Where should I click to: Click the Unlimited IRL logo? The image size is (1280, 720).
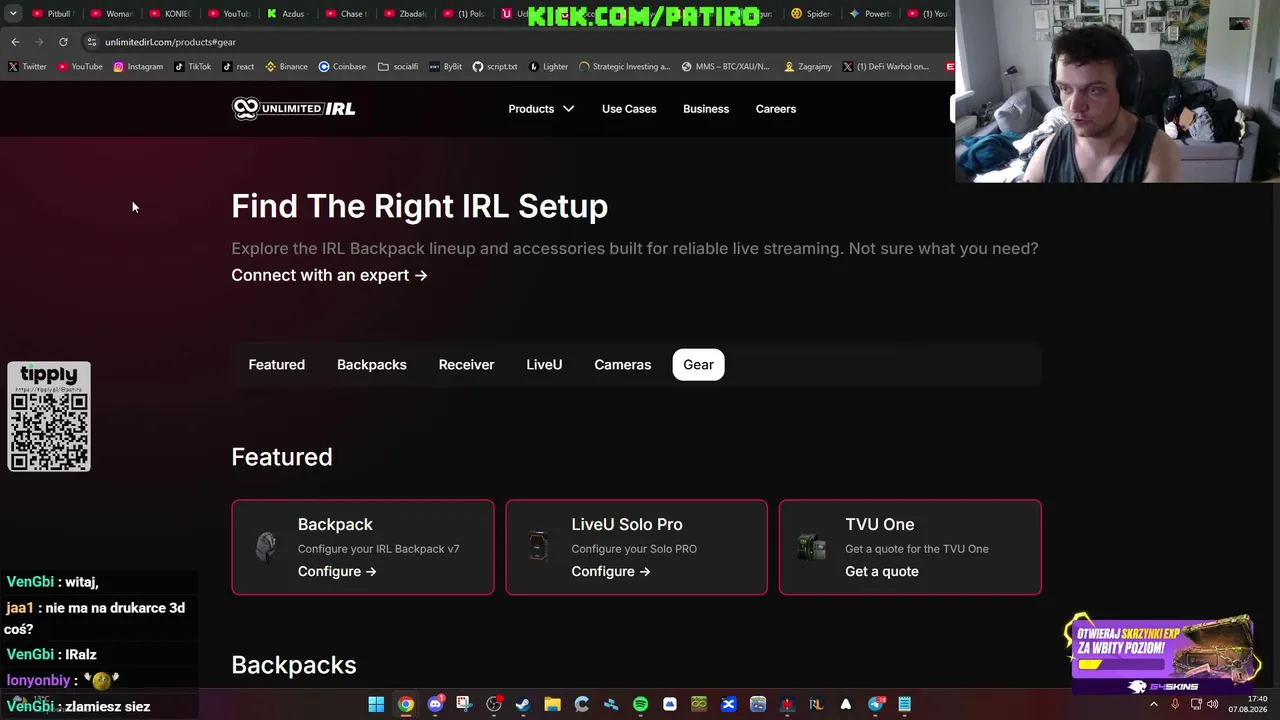tap(293, 108)
